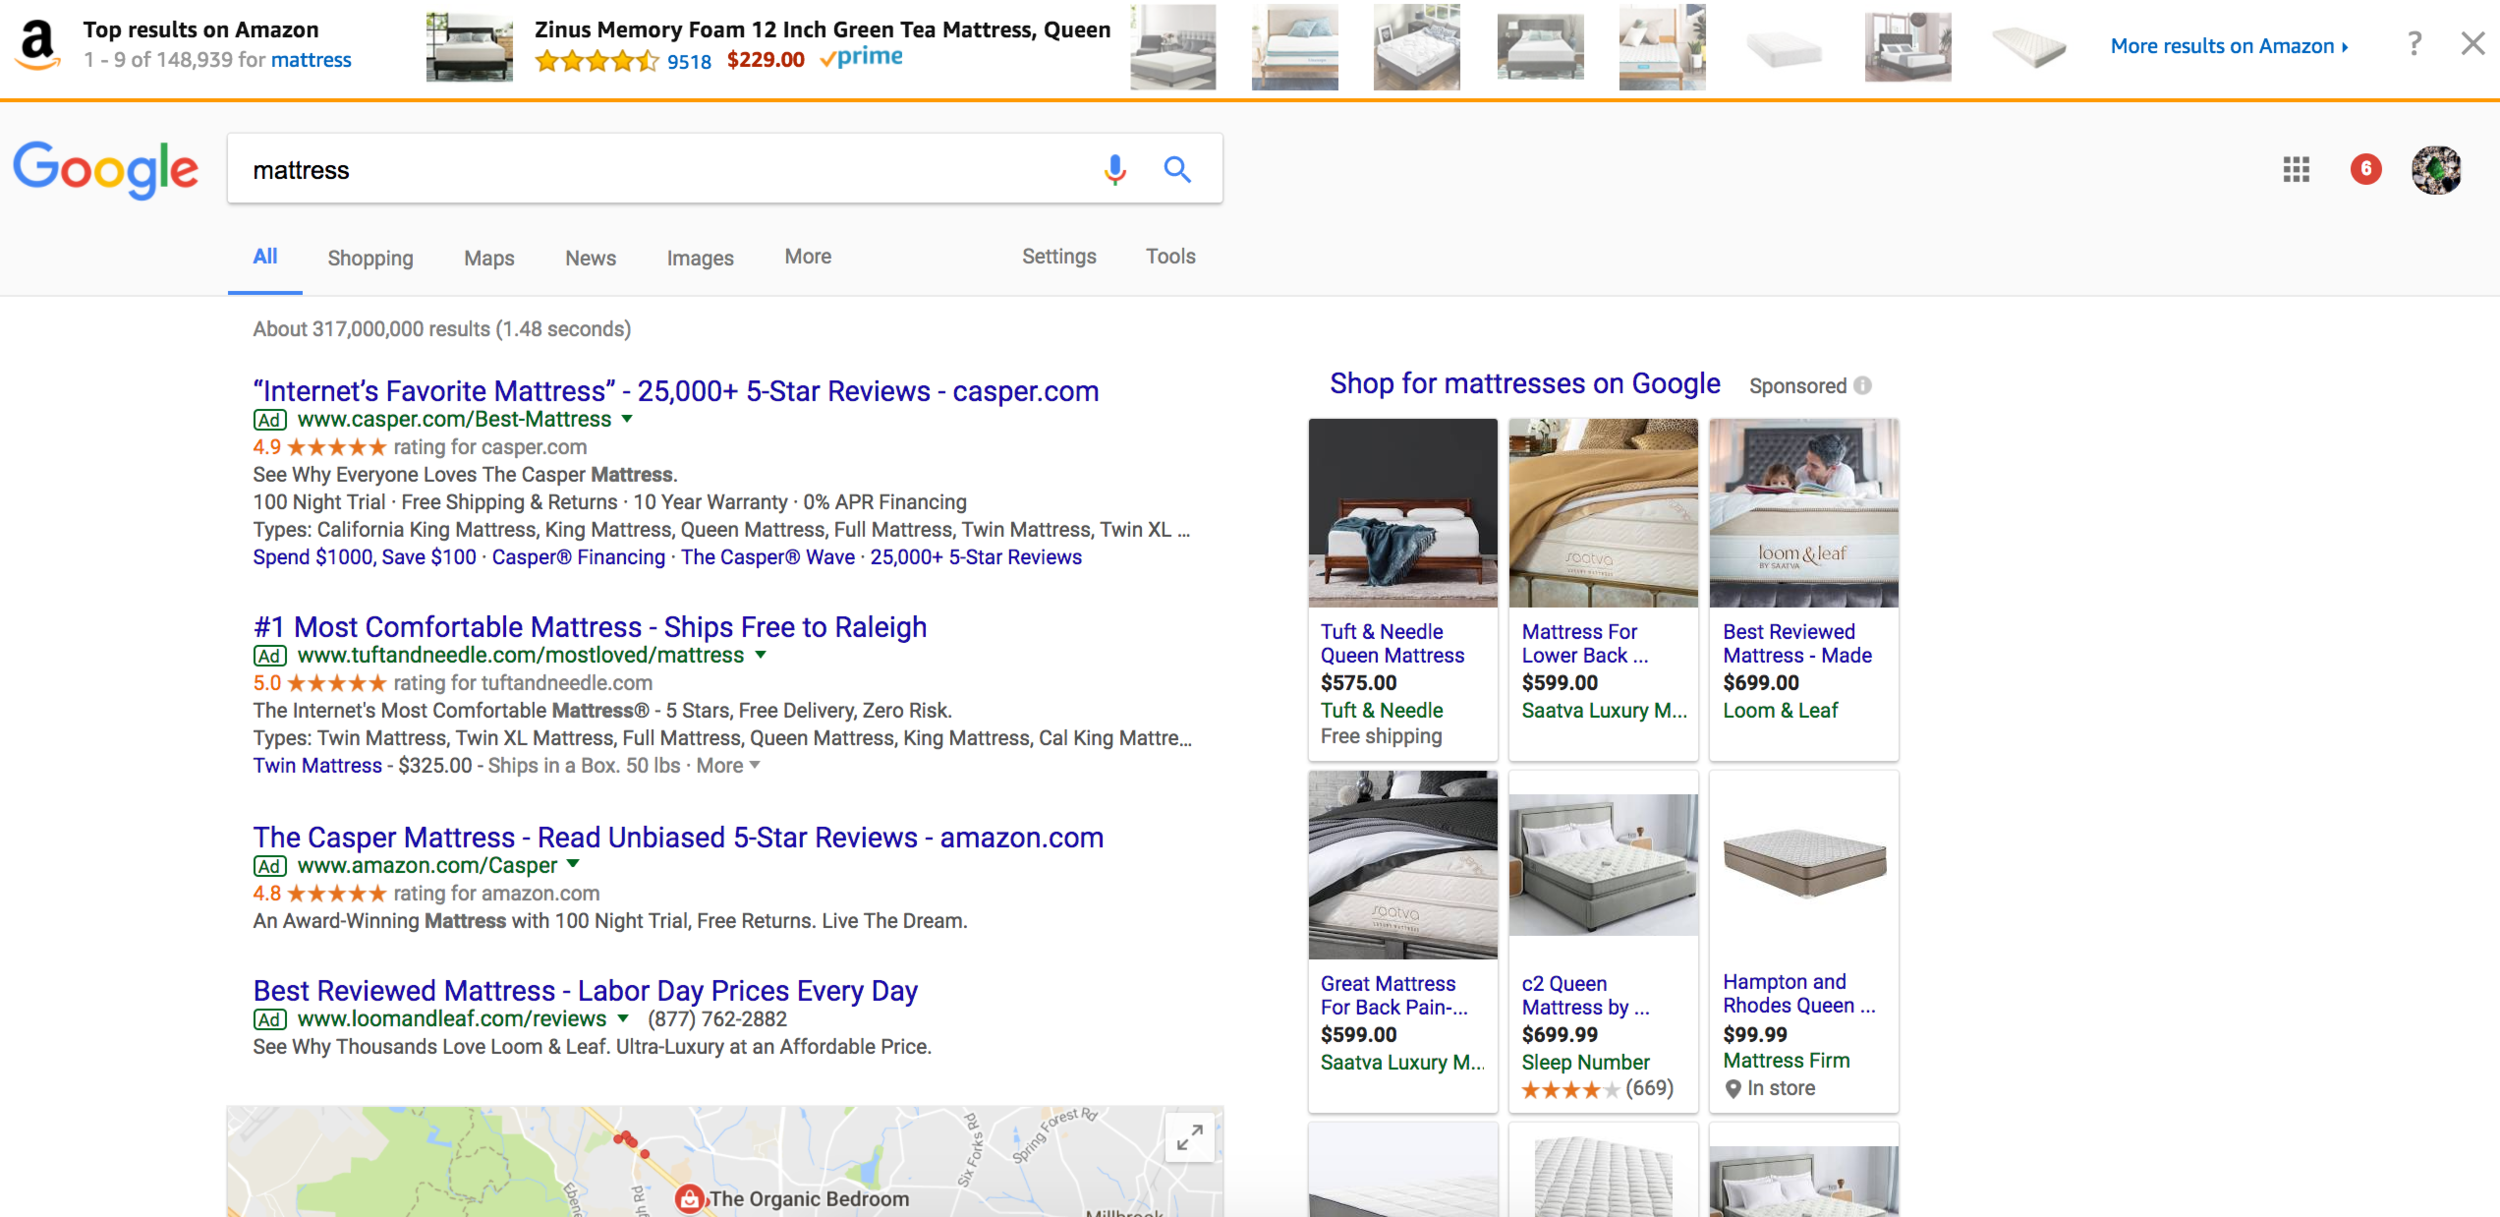2500x1217 pixels.
Task: Close the Amazon results bar
Action: pyautogui.click(x=2473, y=44)
